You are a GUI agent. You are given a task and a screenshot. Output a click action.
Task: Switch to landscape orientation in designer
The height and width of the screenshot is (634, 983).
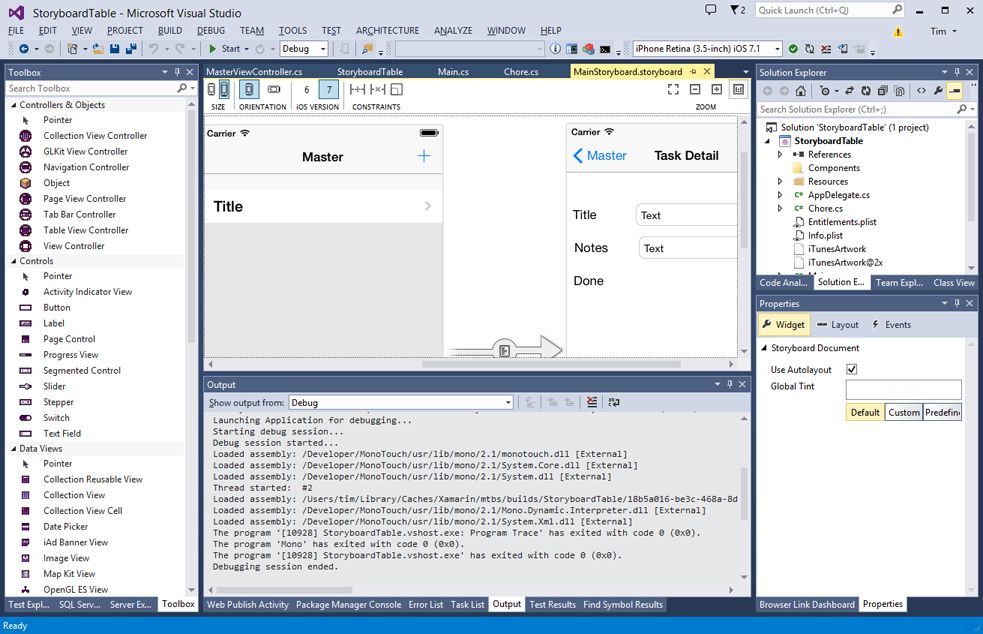pos(274,90)
